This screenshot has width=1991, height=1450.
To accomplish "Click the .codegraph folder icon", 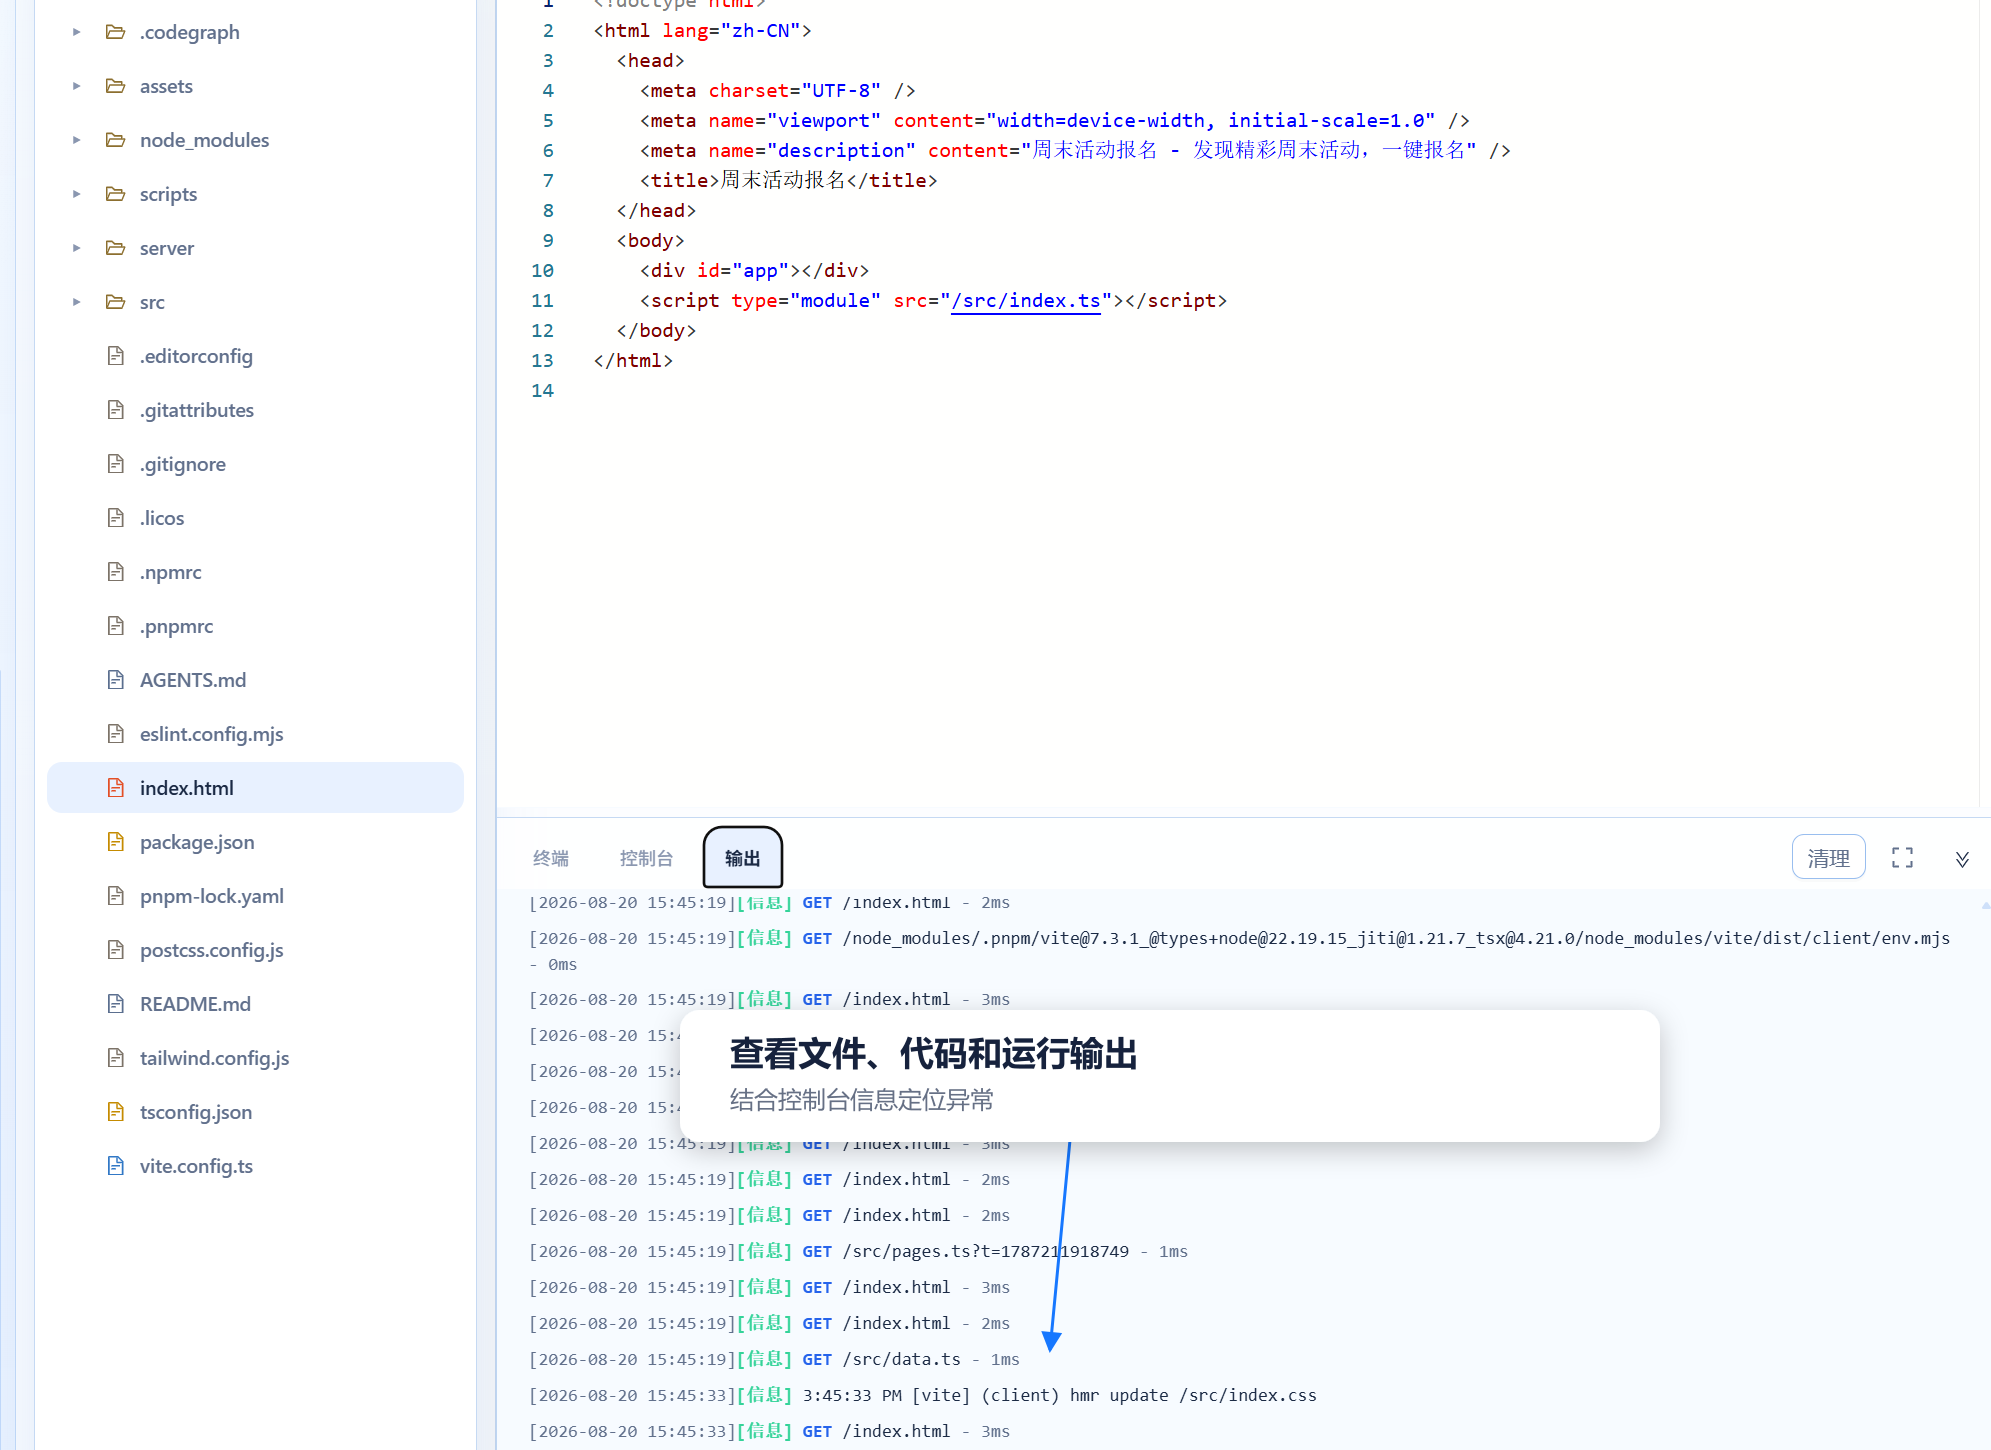I will click(116, 32).
